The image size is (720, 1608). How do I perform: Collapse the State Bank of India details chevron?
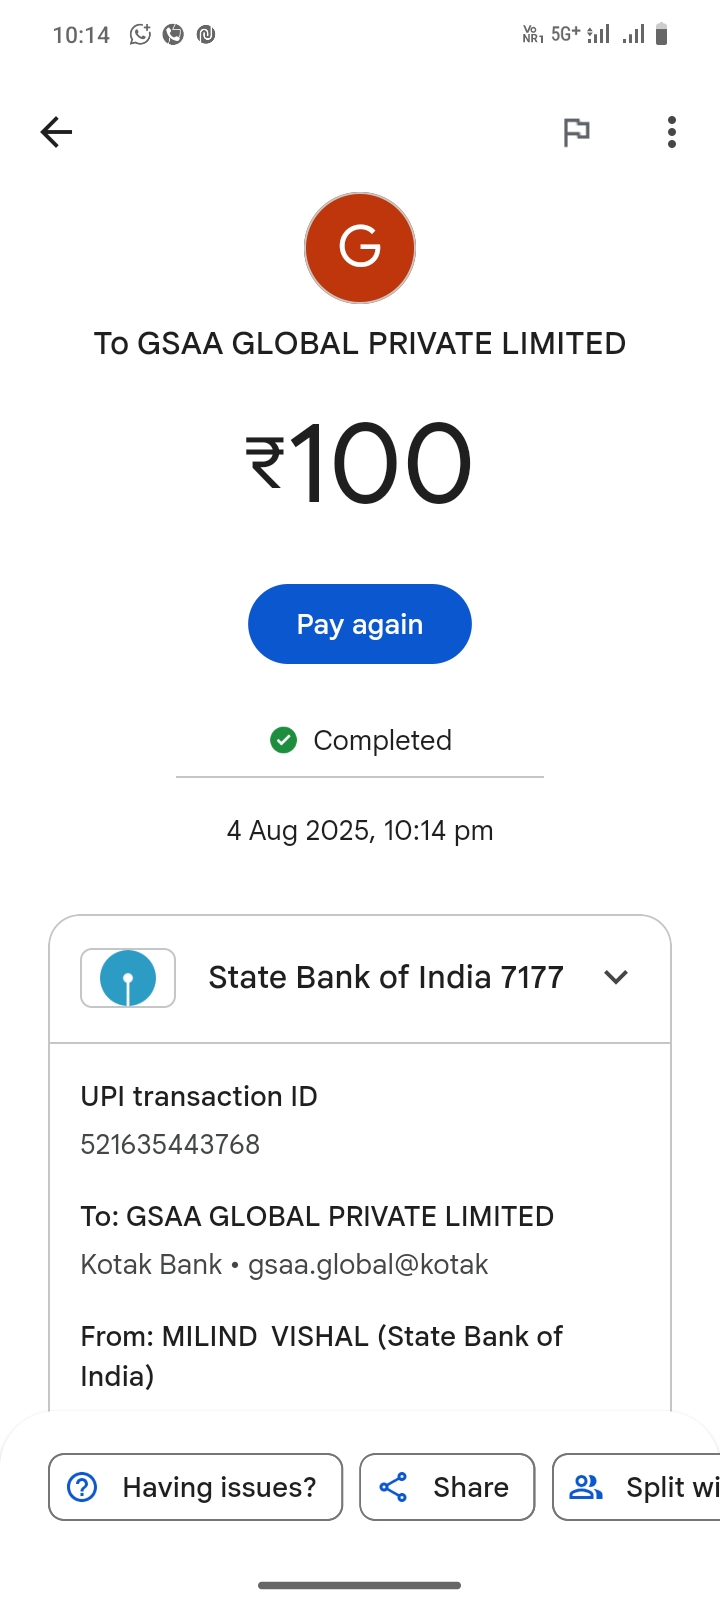[616, 977]
